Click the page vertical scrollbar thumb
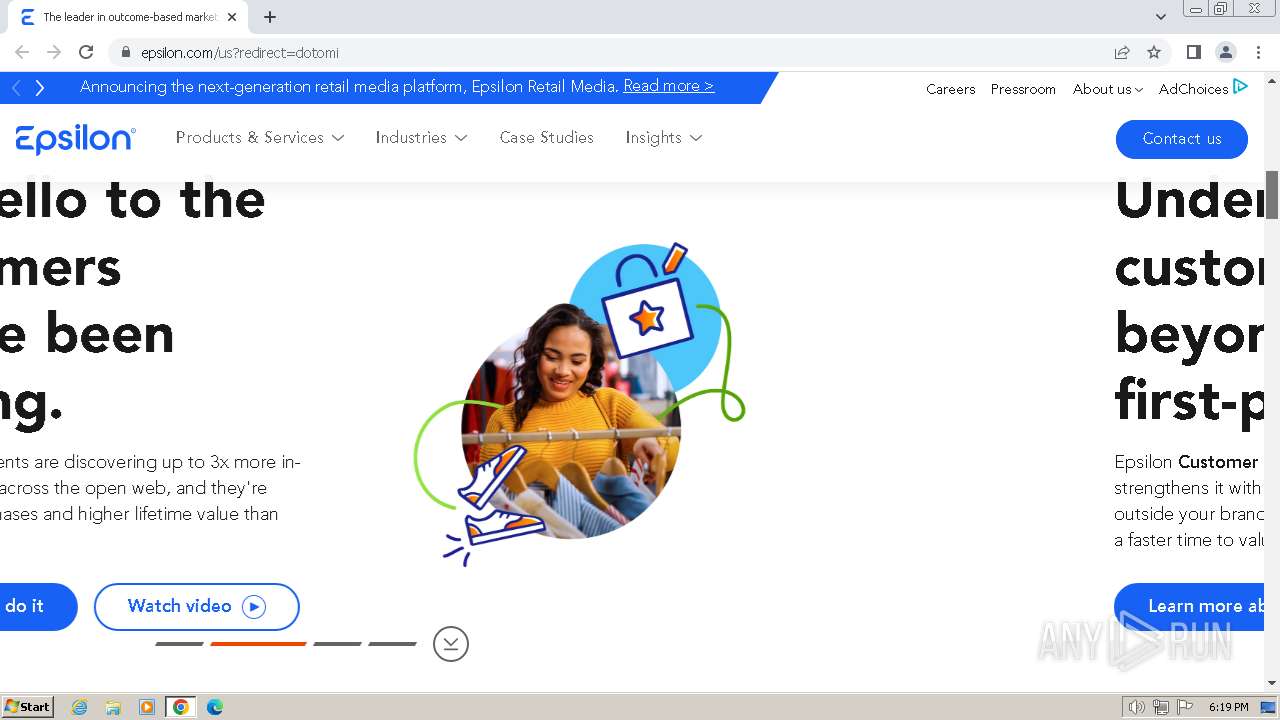Image resolution: width=1280 pixels, height=720 pixels. 1272,195
